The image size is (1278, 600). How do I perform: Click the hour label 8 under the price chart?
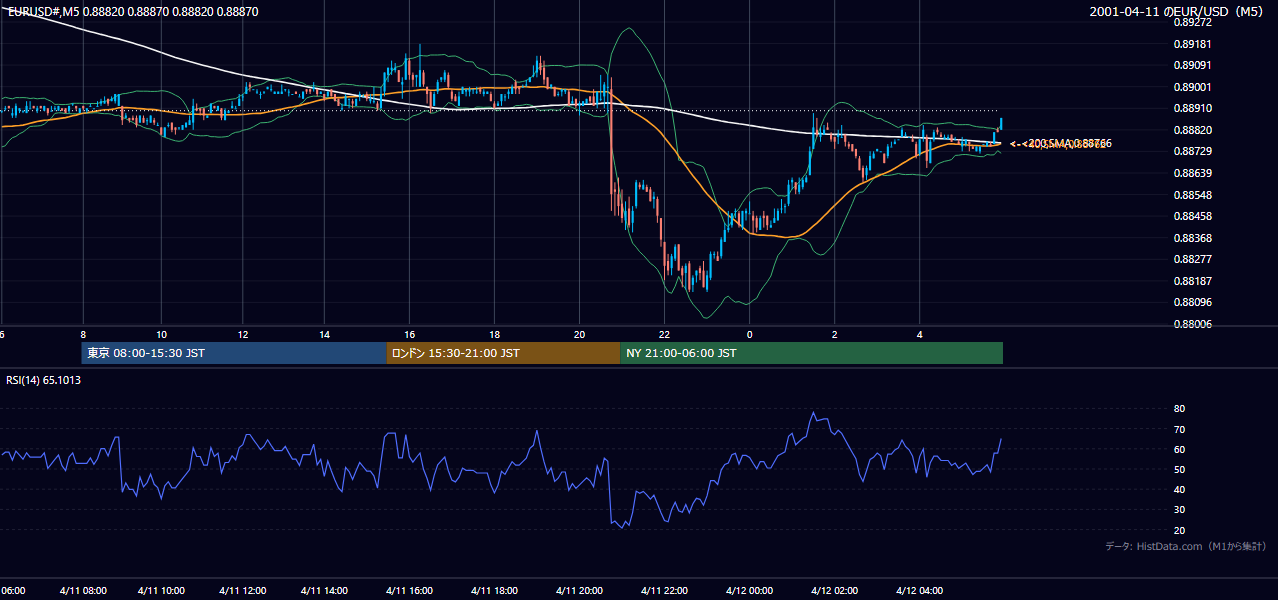point(83,334)
